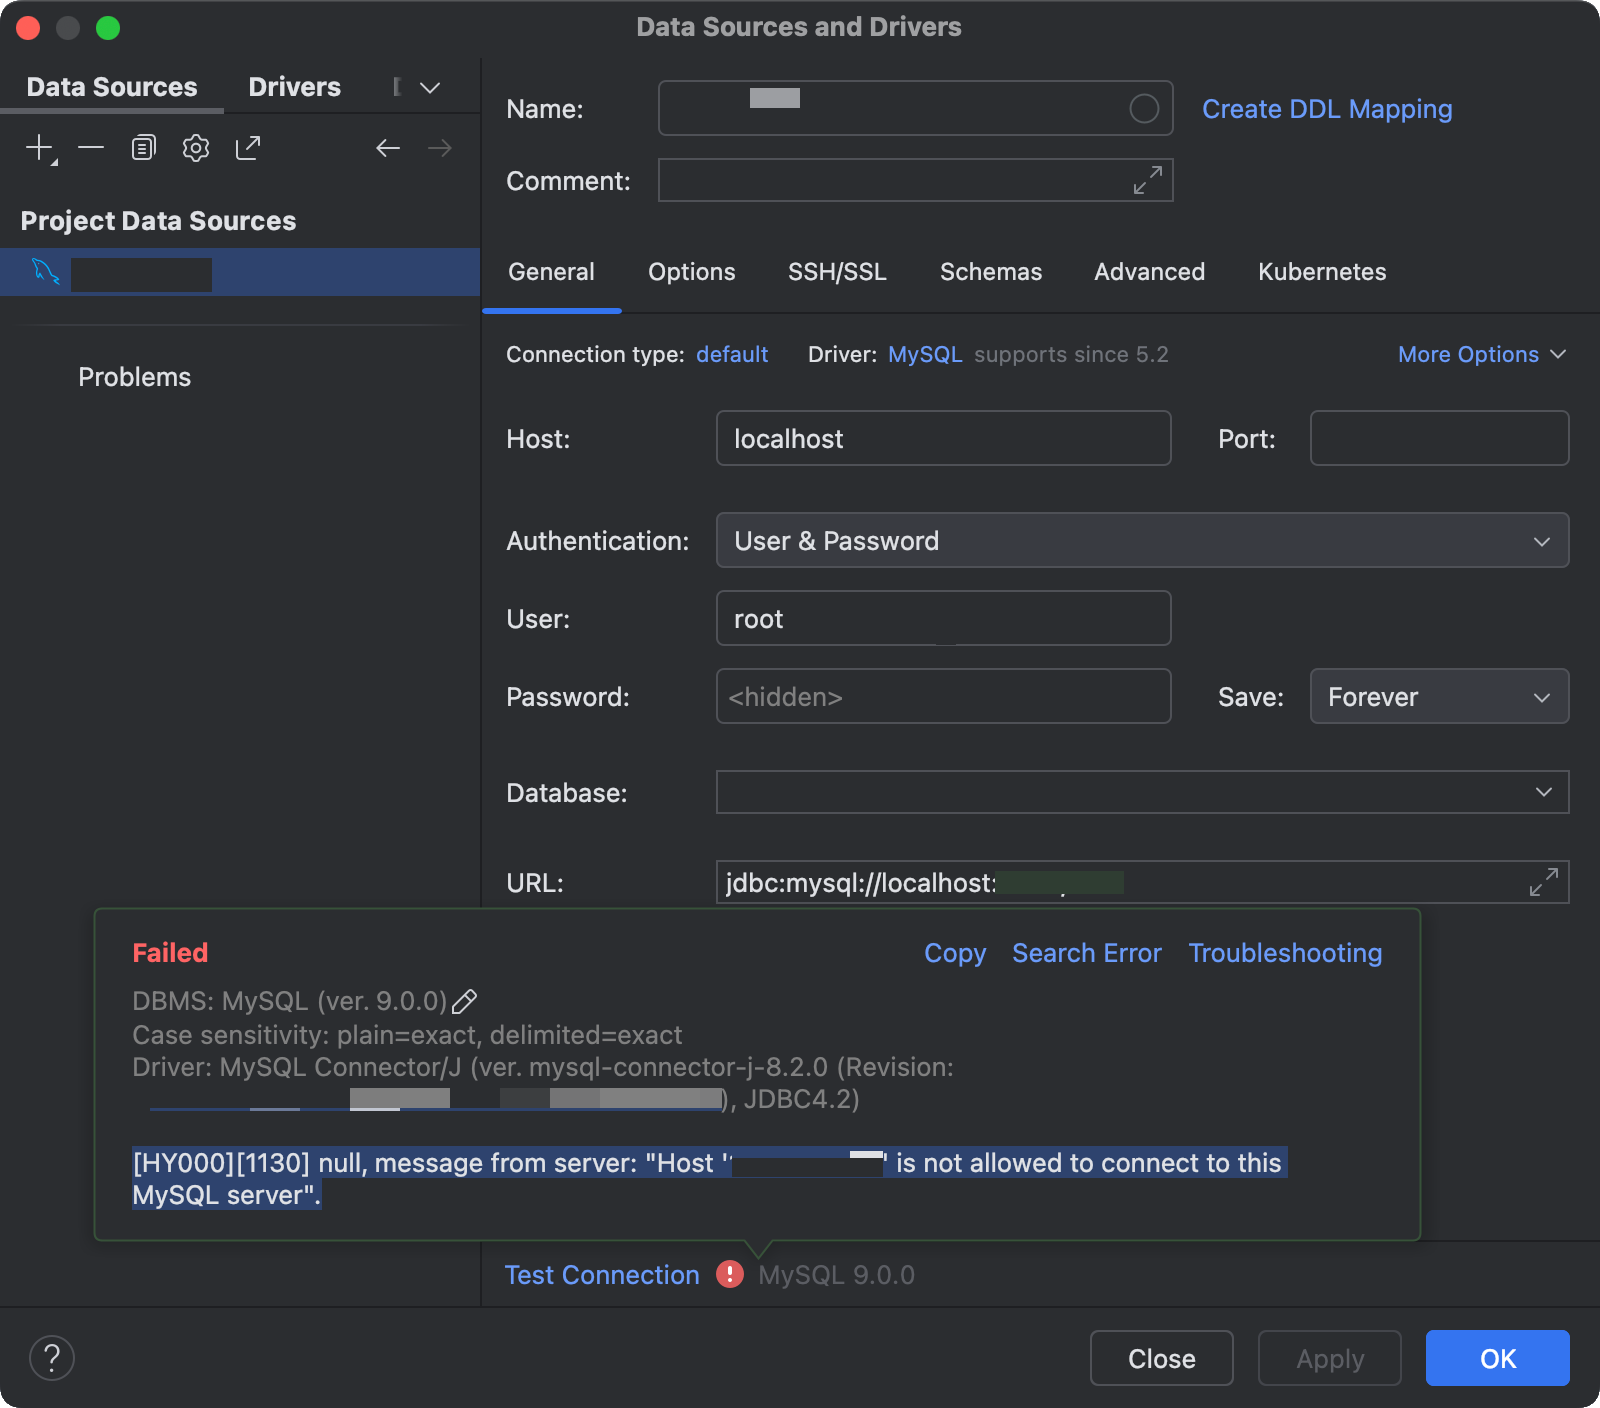This screenshot has height=1408, width=1600.
Task: Click Create DDL Mapping link
Action: click(x=1327, y=109)
